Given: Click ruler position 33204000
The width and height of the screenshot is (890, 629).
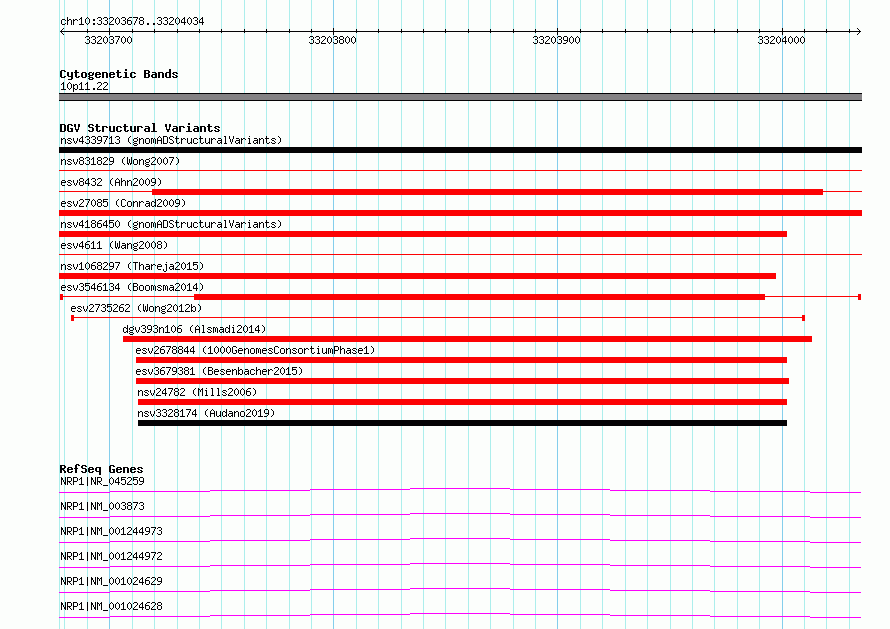Looking at the screenshot, I should click(x=782, y=40).
